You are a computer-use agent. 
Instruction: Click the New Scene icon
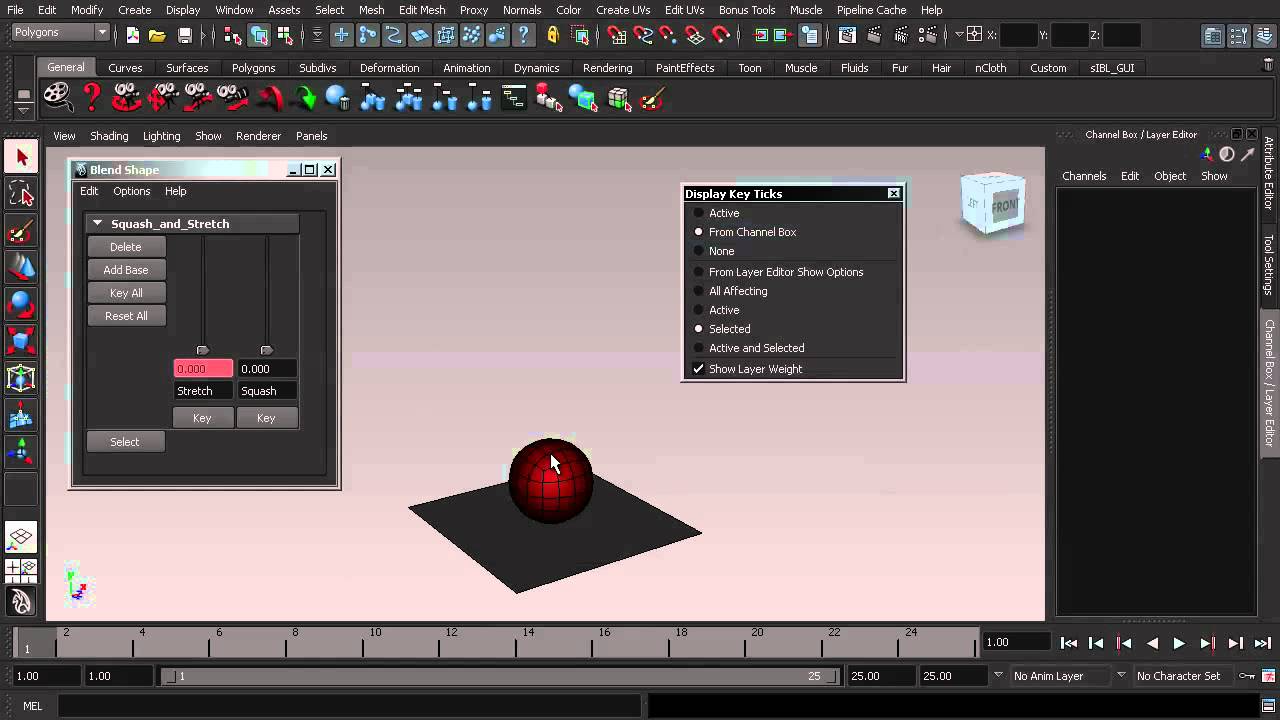[133, 35]
